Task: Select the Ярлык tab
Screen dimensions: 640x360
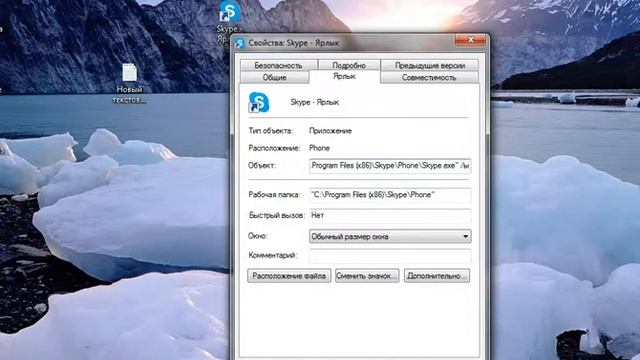Action: point(344,76)
